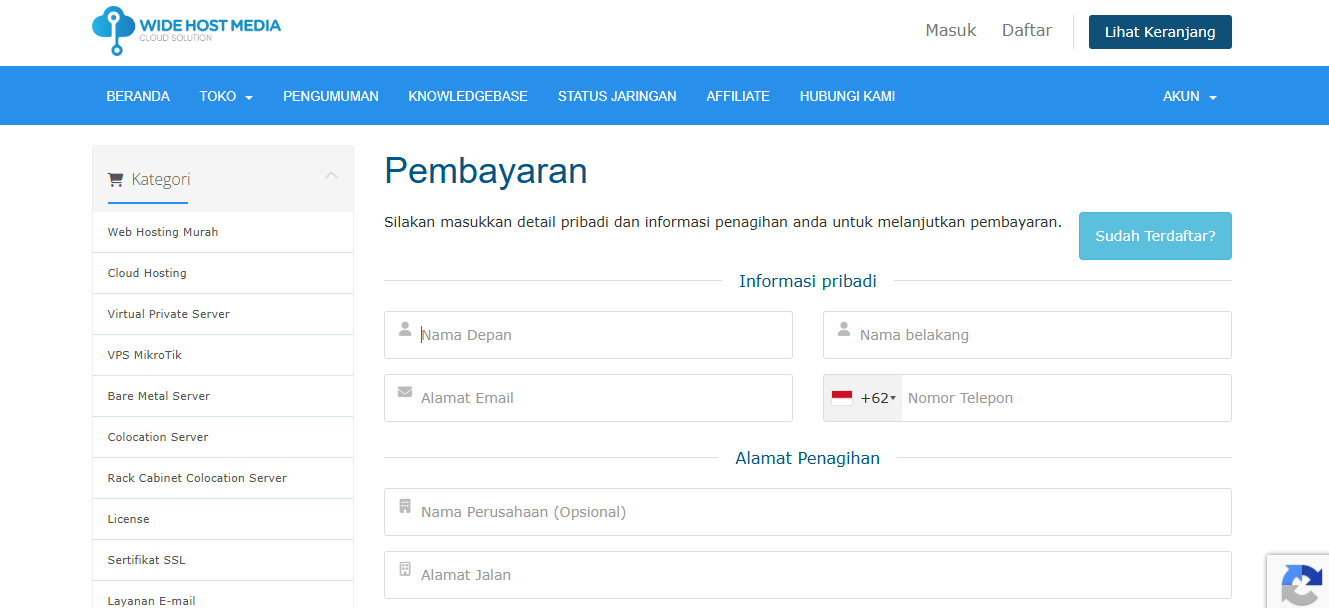The height and width of the screenshot is (608, 1329).
Task: Go to the BERANDA menu item
Action: 138,96
